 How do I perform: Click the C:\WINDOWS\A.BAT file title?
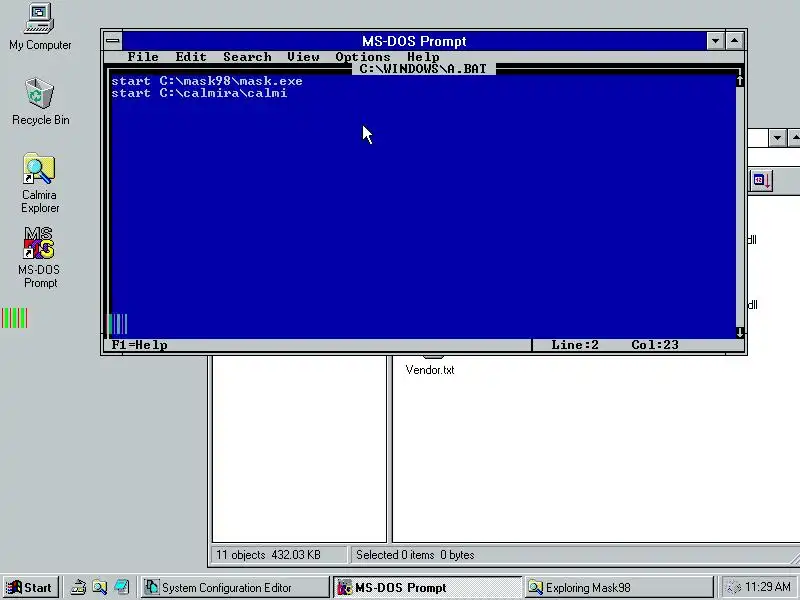click(x=423, y=69)
